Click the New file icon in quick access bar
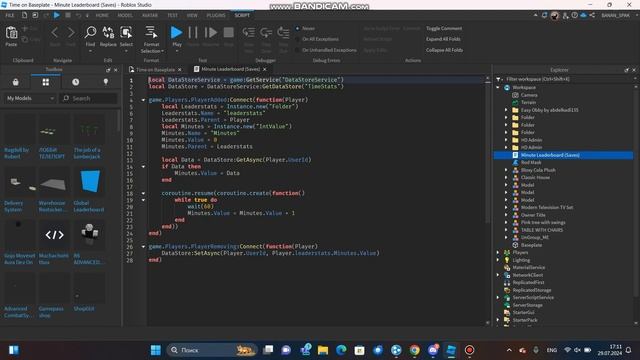The image size is (640, 360). tap(24, 15)
